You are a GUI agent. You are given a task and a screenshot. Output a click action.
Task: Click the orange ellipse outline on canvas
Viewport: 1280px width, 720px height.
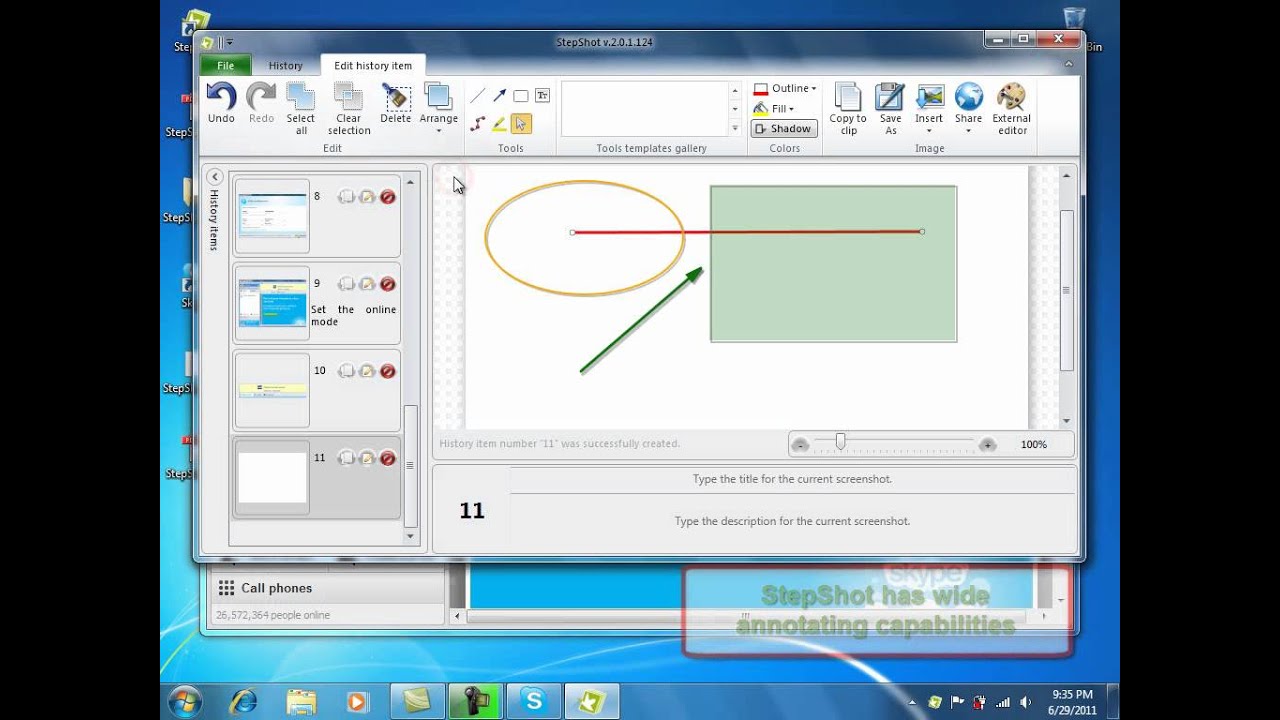[x=584, y=238]
